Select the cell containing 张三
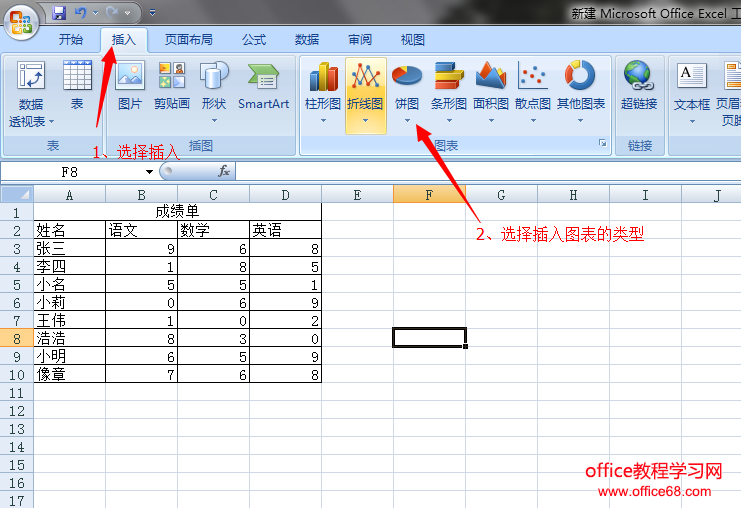This screenshot has width=741, height=508. (x=69, y=248)
